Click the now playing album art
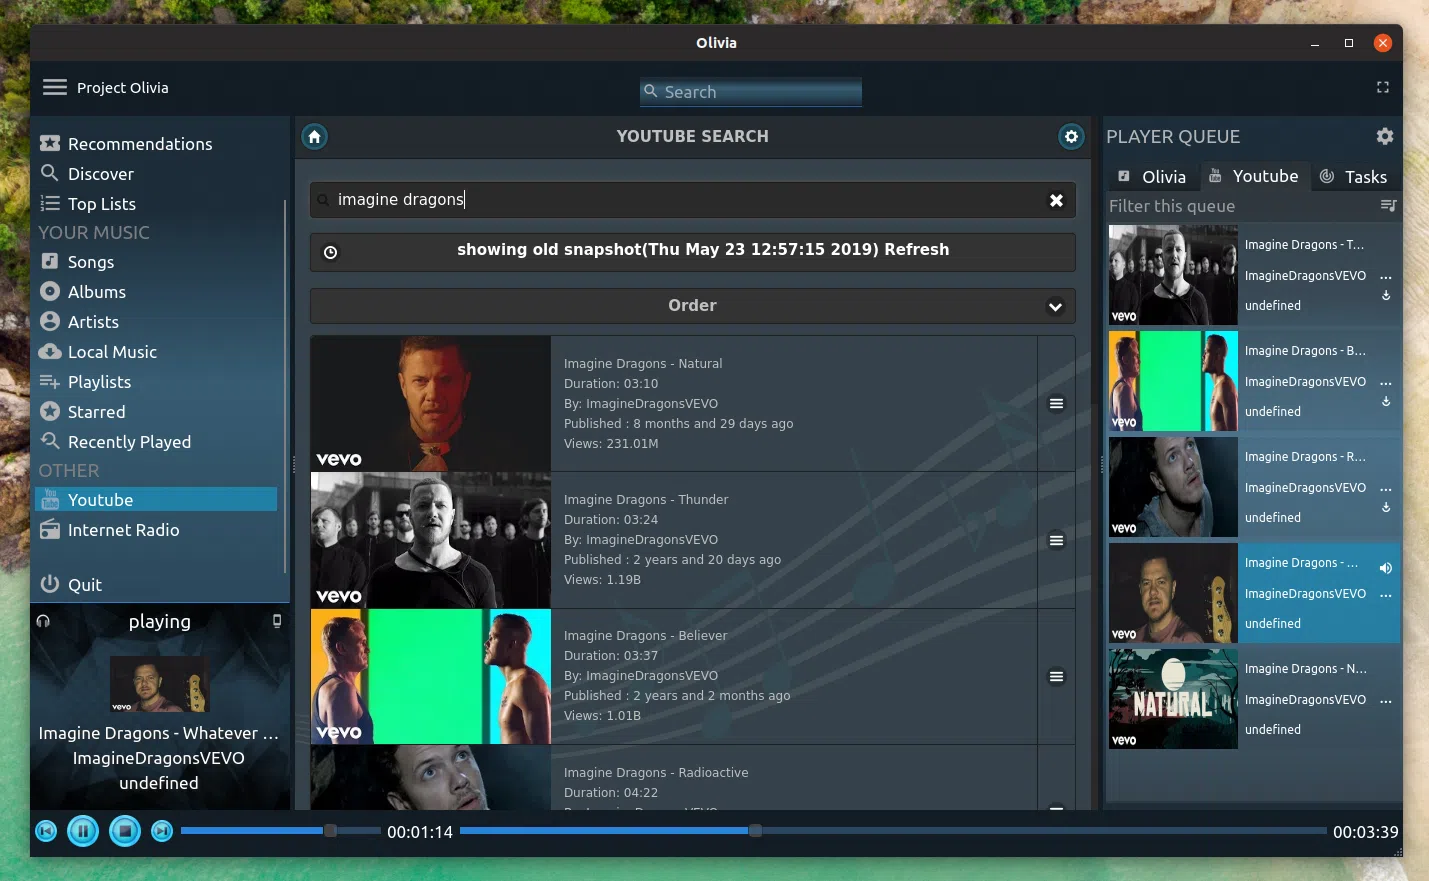The height and width of the screenshot is (881, 1429). click(x=160, y=684)
